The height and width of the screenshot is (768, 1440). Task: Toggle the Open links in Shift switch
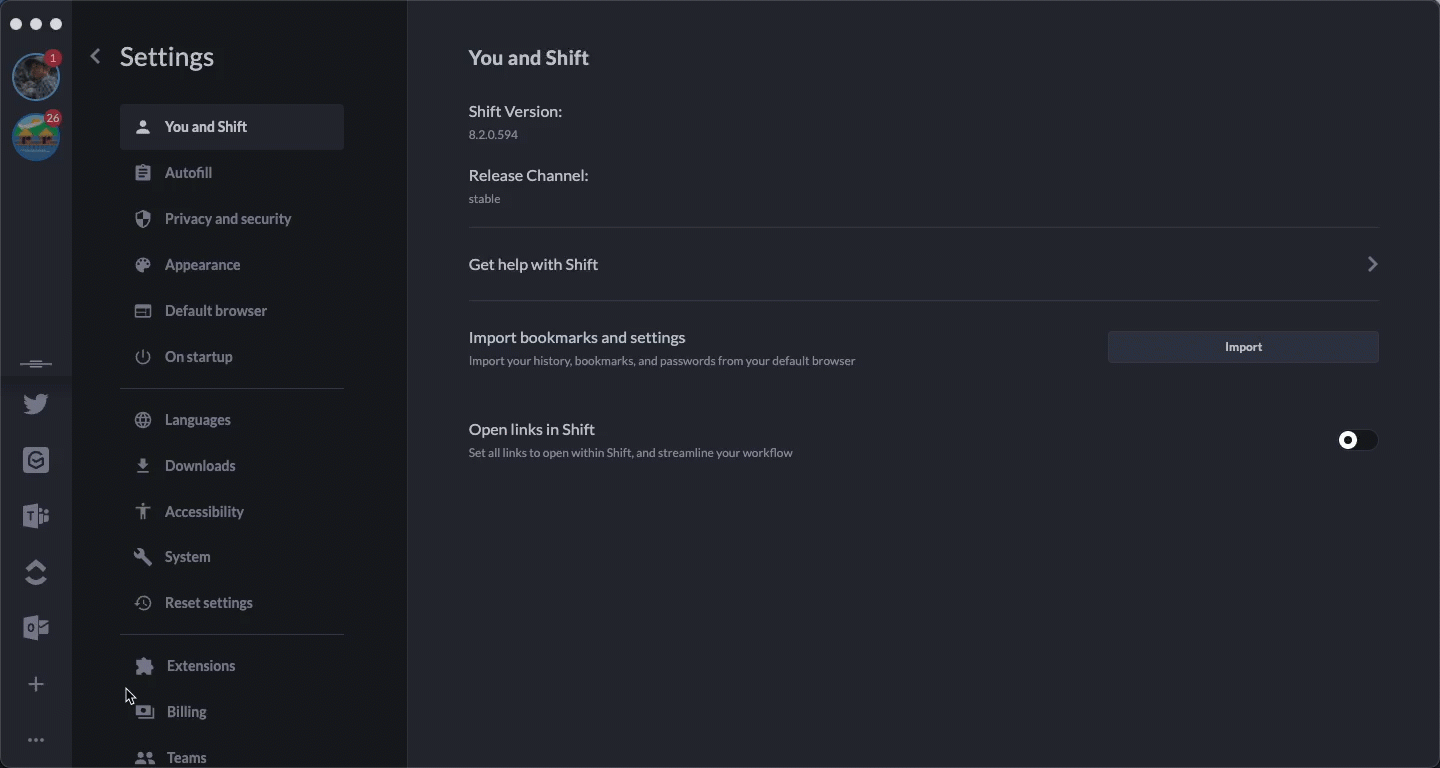pyautogui.click(x=1357, y=440)
